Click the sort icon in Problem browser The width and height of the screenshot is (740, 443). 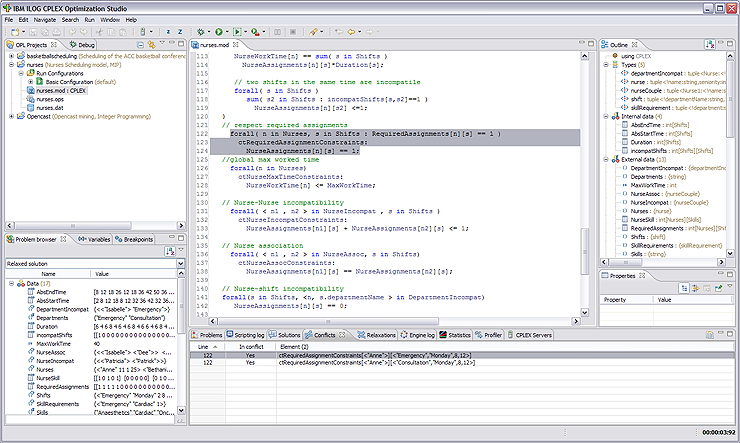click(171, 251)
